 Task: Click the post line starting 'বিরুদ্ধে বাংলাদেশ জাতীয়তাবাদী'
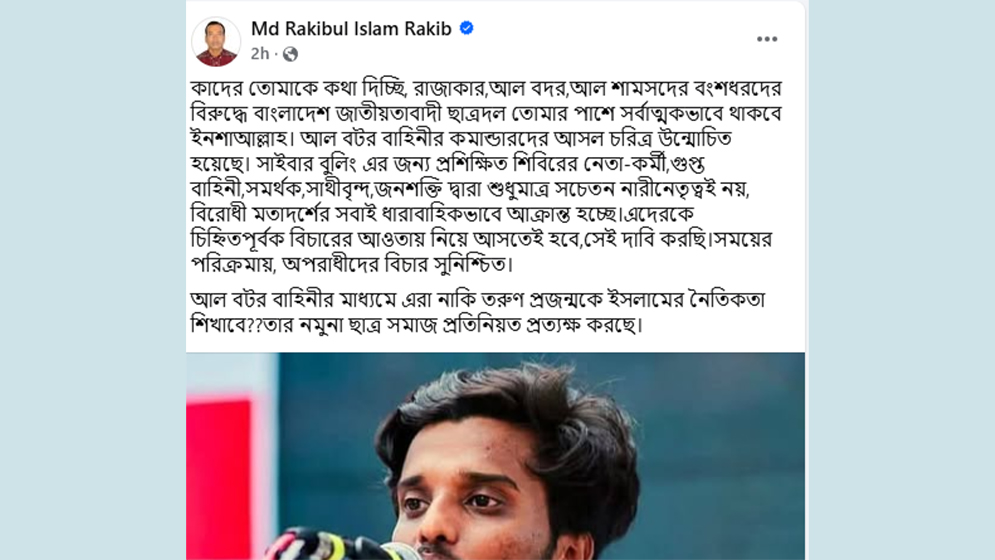(485, 114)
